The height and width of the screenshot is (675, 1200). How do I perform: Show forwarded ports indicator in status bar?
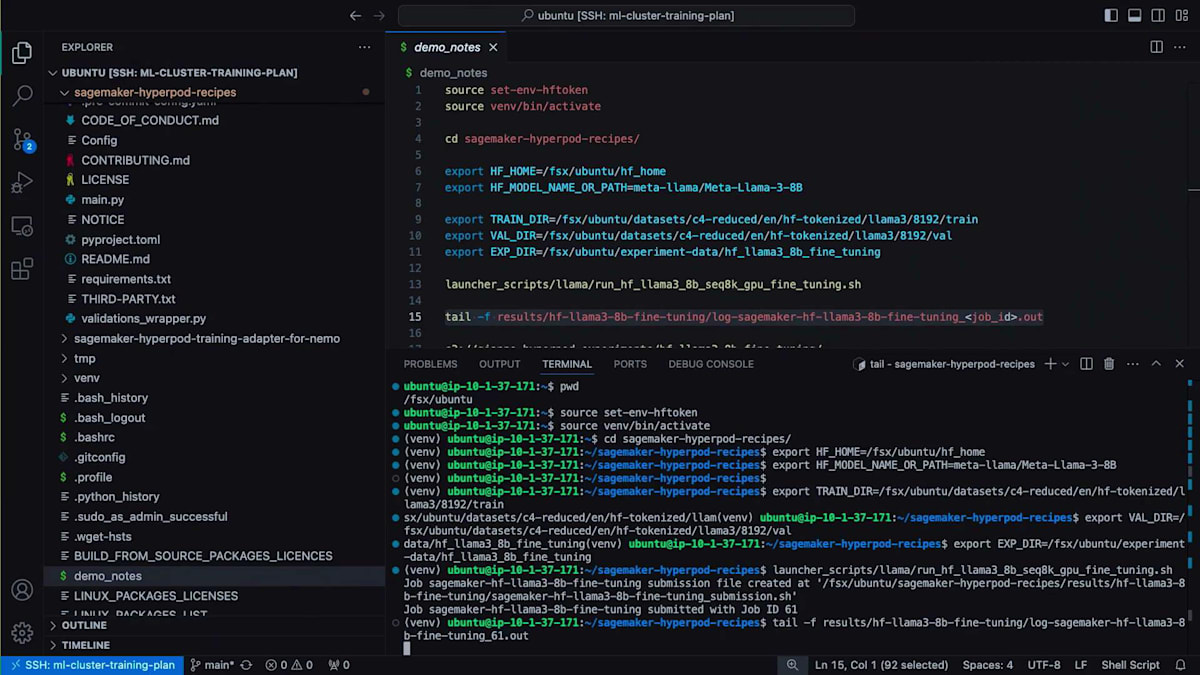[340, 665]
